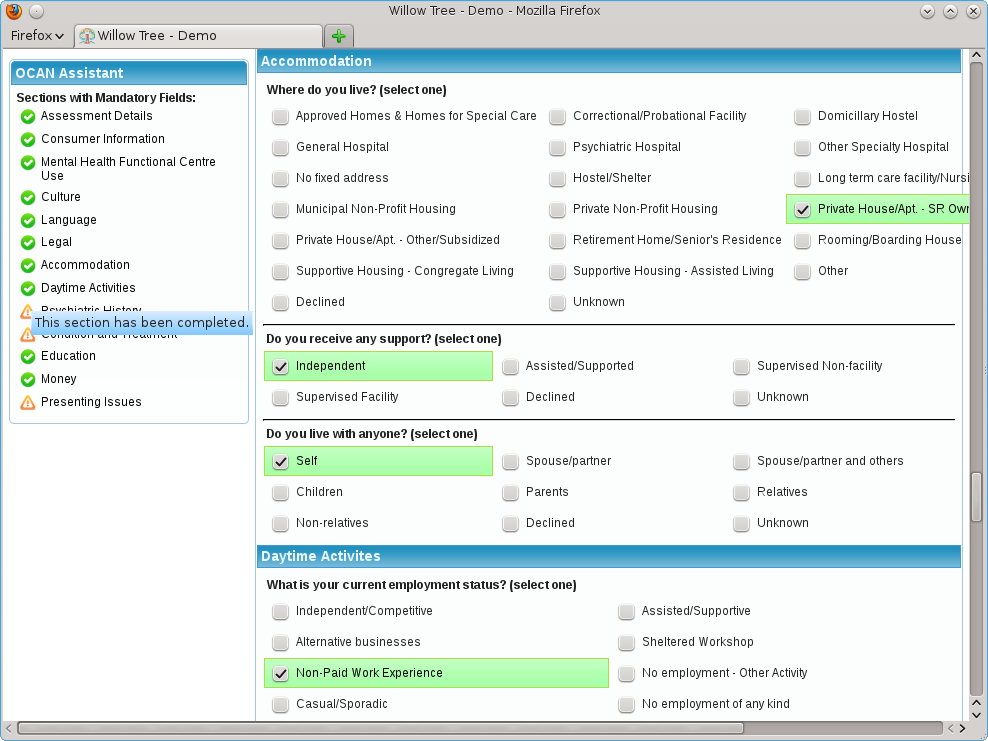Image resolution: width=988 pixels, height=741 pixels.
Task: Open the Presenting Issues section link
Action: [91, 402]
